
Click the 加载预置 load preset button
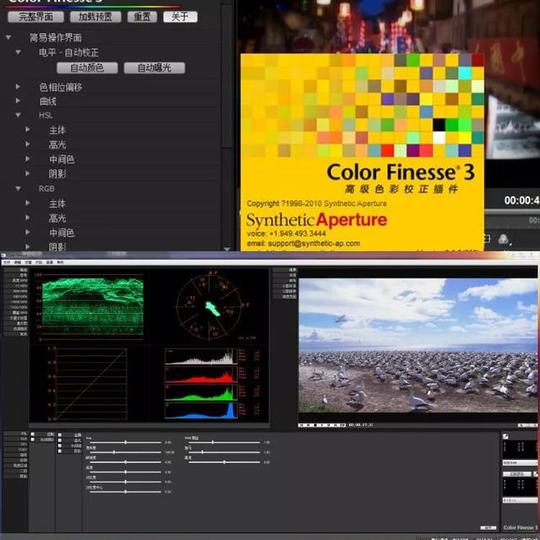(x=95, y=17)
